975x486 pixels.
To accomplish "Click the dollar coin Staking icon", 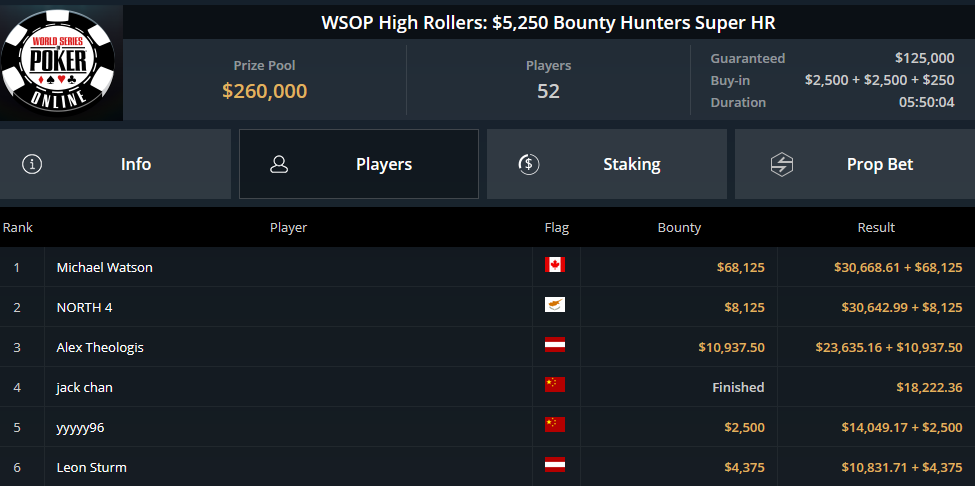I will pyautogui.click(x=529, y=165).
